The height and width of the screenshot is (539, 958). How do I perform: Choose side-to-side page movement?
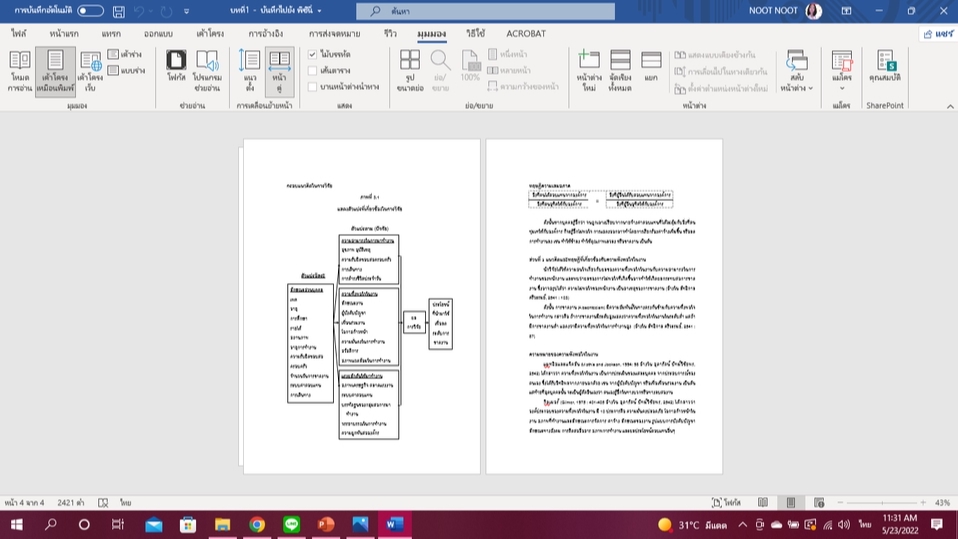click(279, 71)
